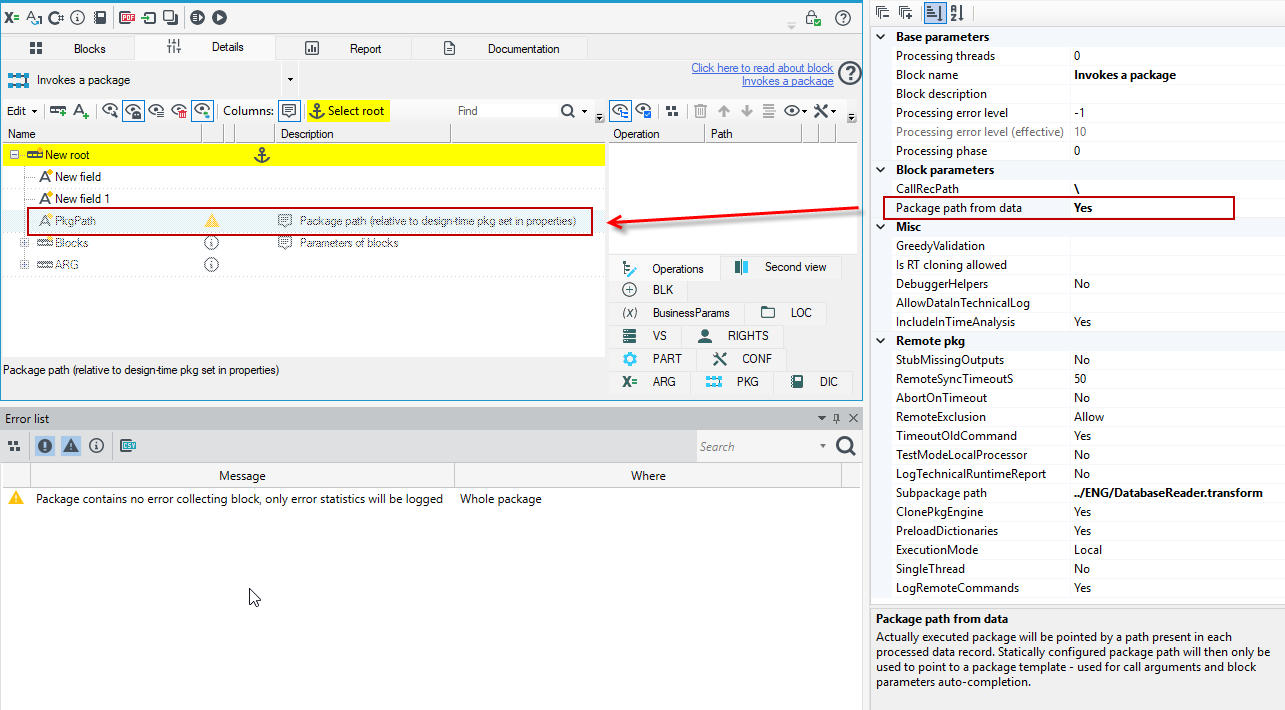1285x710 pixels.
Task: Expand the ARG tree node
Action: (24, 265)
